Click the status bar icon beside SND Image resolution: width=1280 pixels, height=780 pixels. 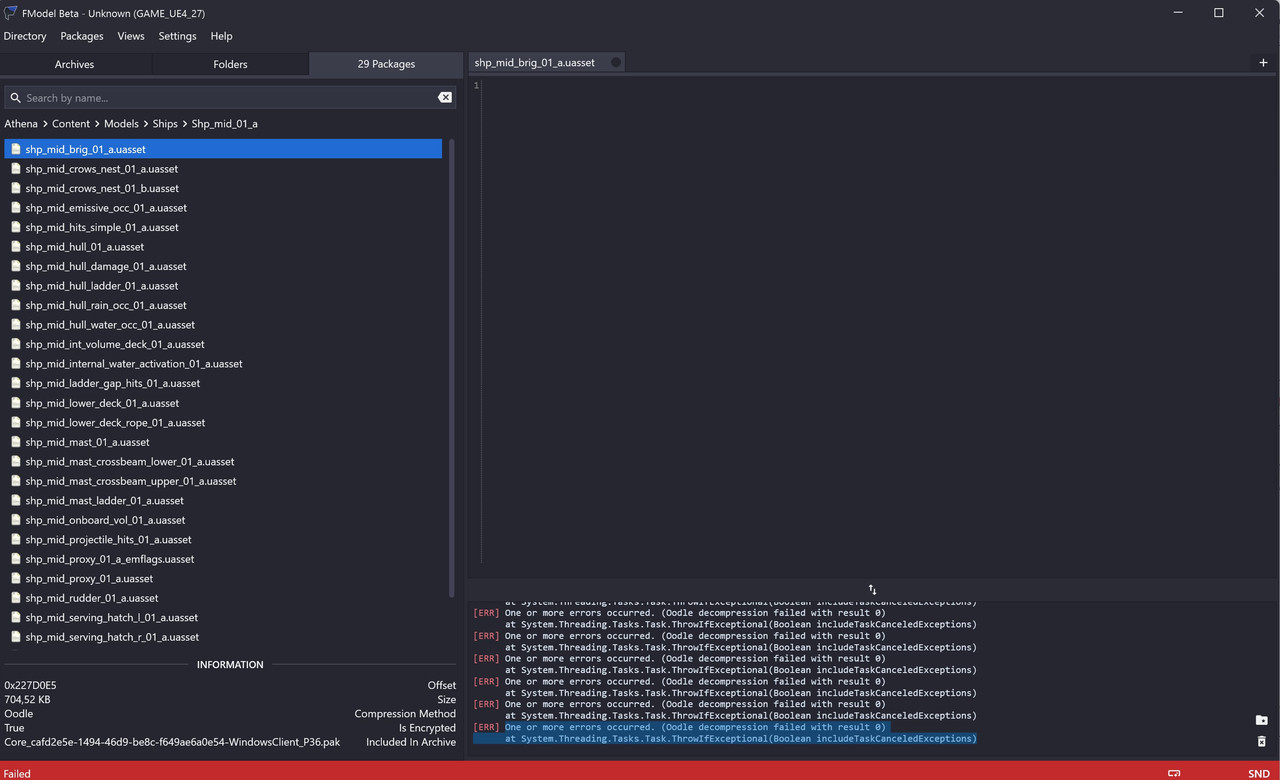tap(1175, 773)
